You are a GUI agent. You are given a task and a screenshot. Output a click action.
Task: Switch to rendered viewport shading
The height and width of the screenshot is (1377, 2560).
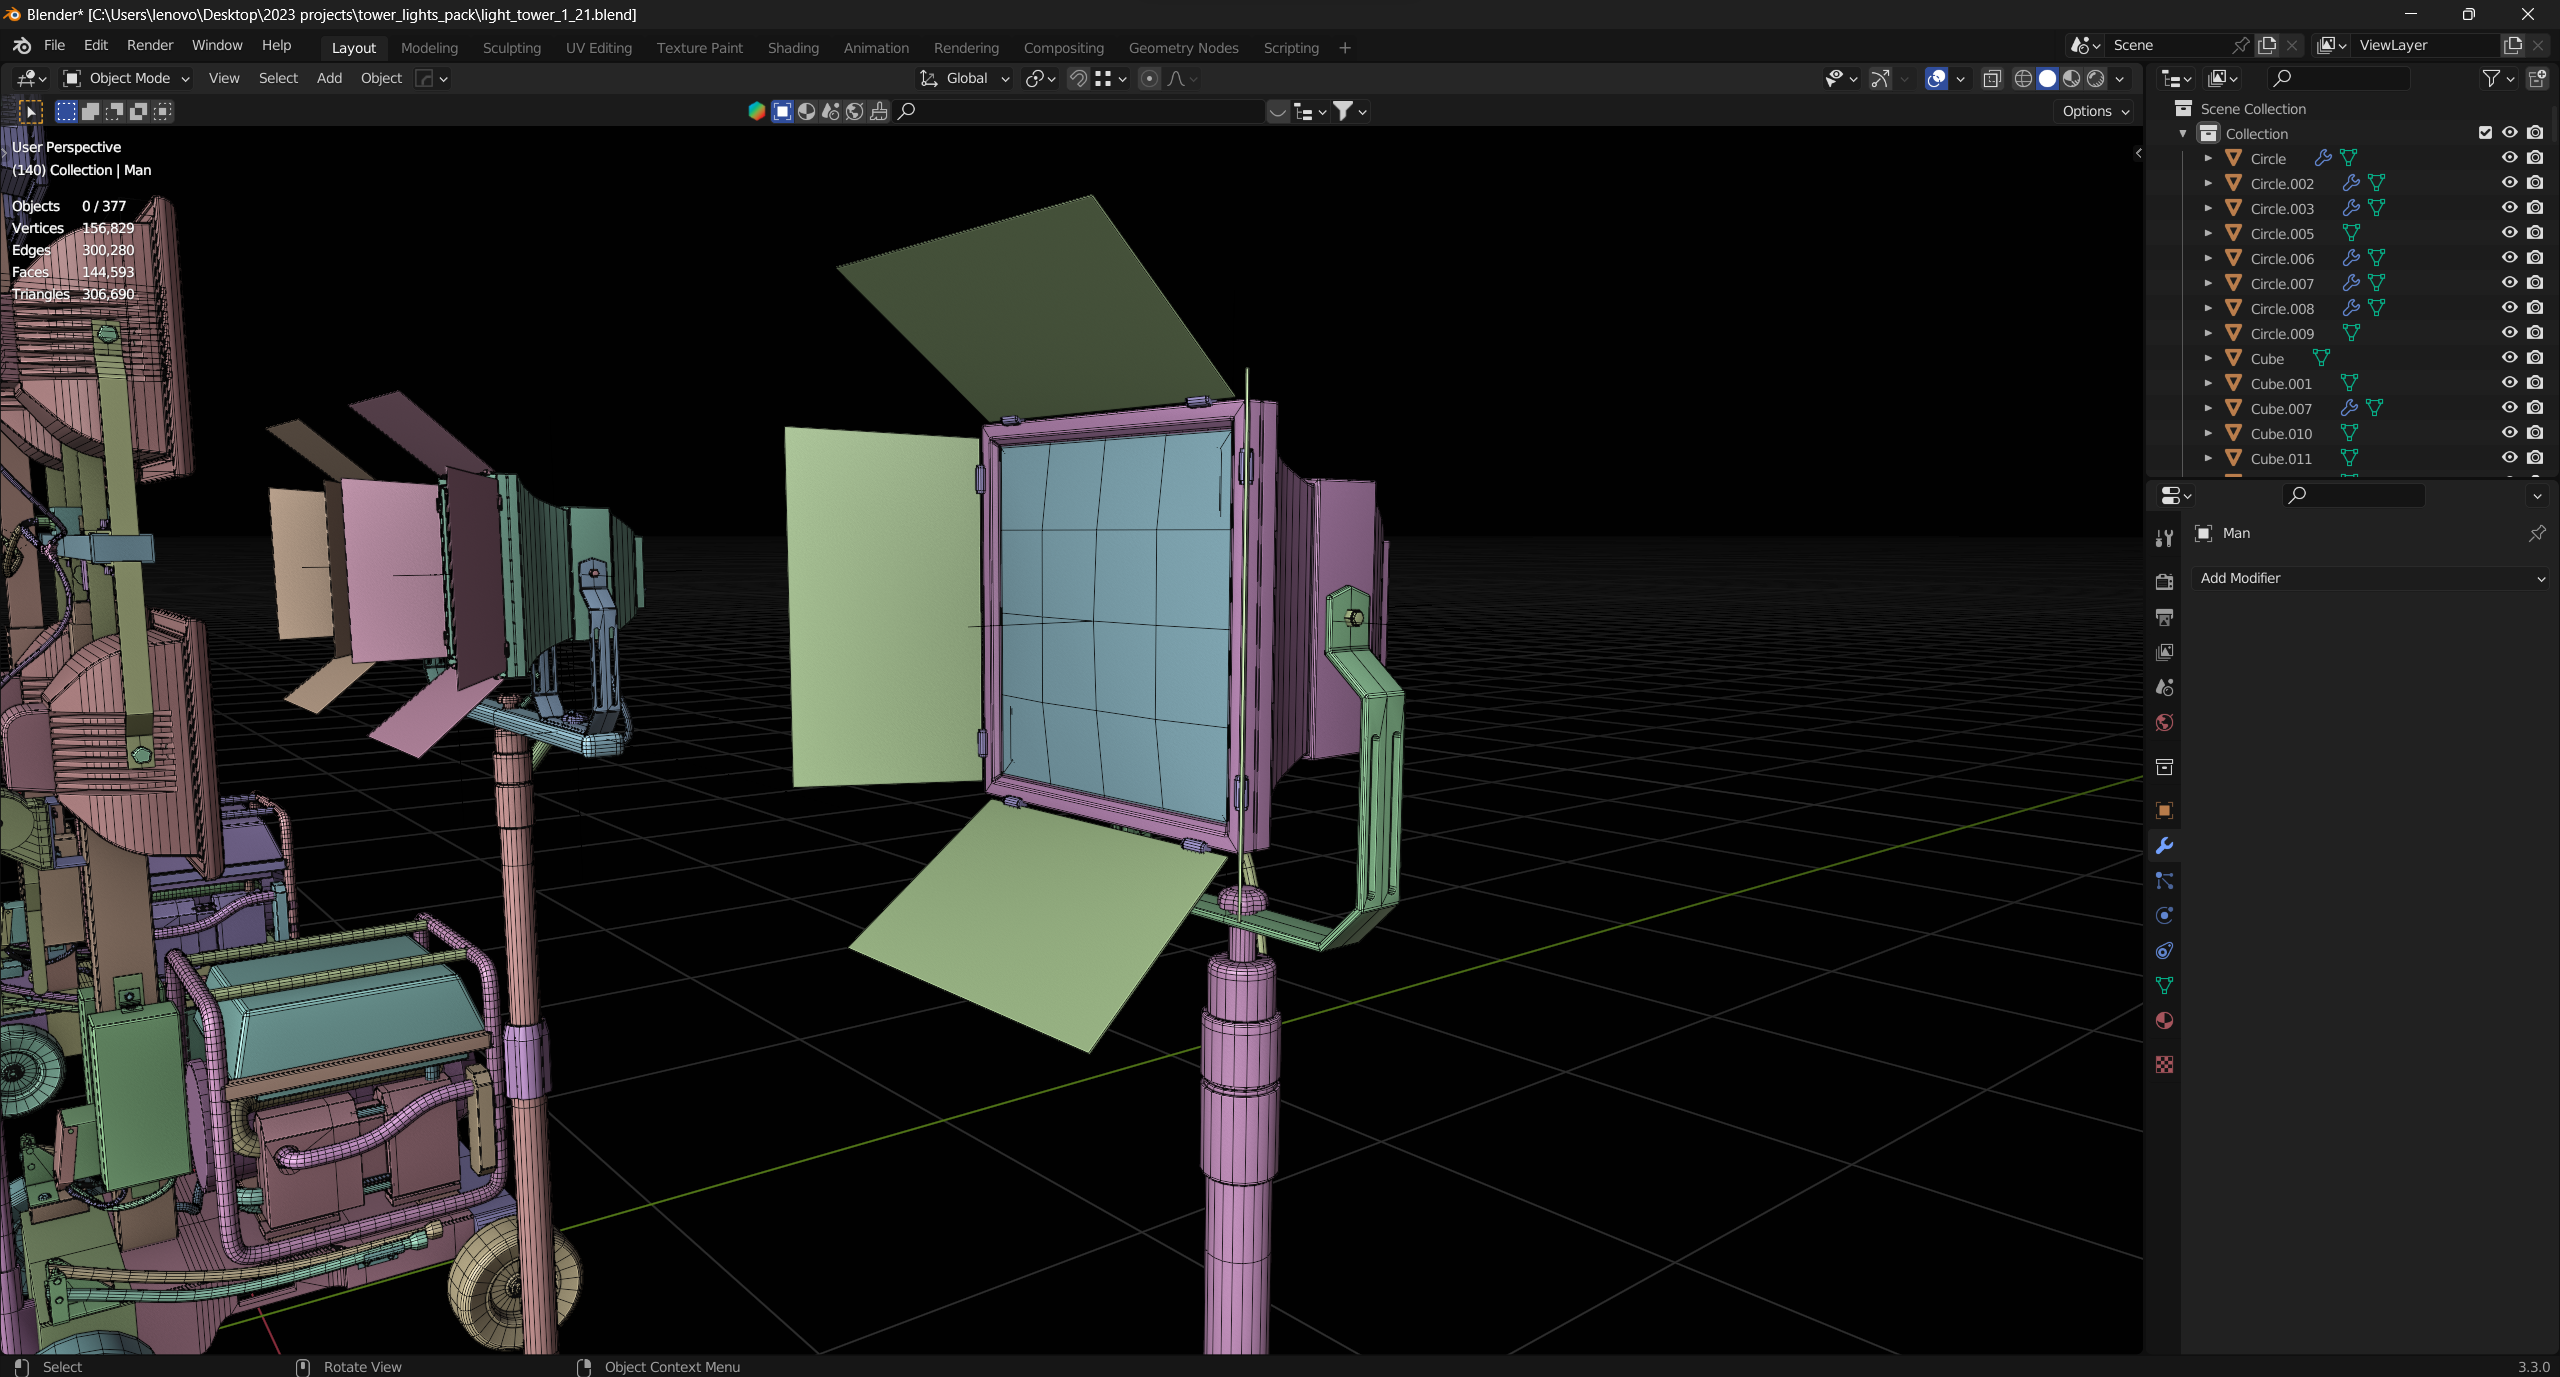[x=2096, y=78]
